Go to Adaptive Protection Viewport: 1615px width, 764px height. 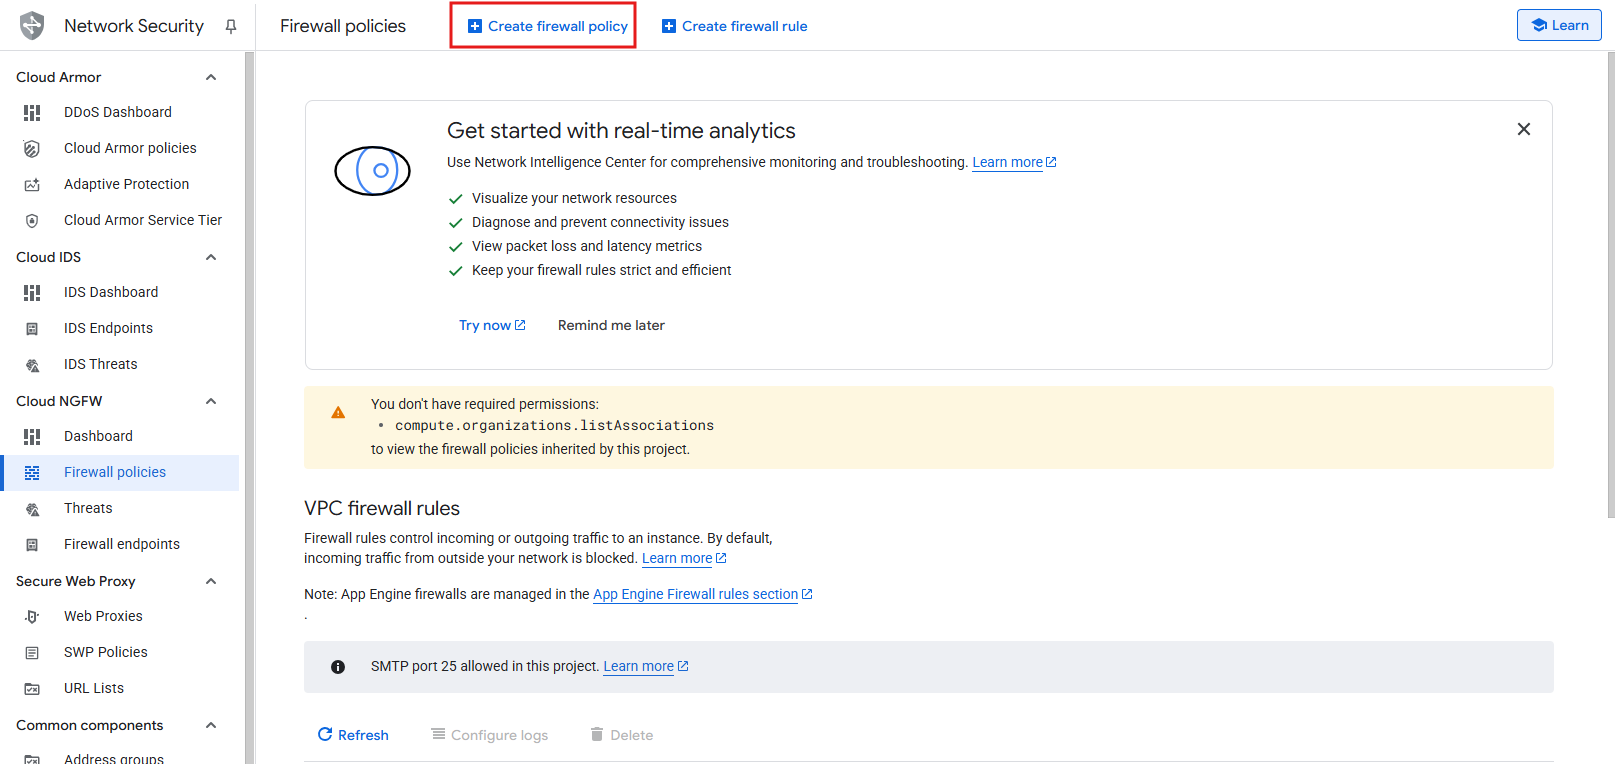(126, 184)
